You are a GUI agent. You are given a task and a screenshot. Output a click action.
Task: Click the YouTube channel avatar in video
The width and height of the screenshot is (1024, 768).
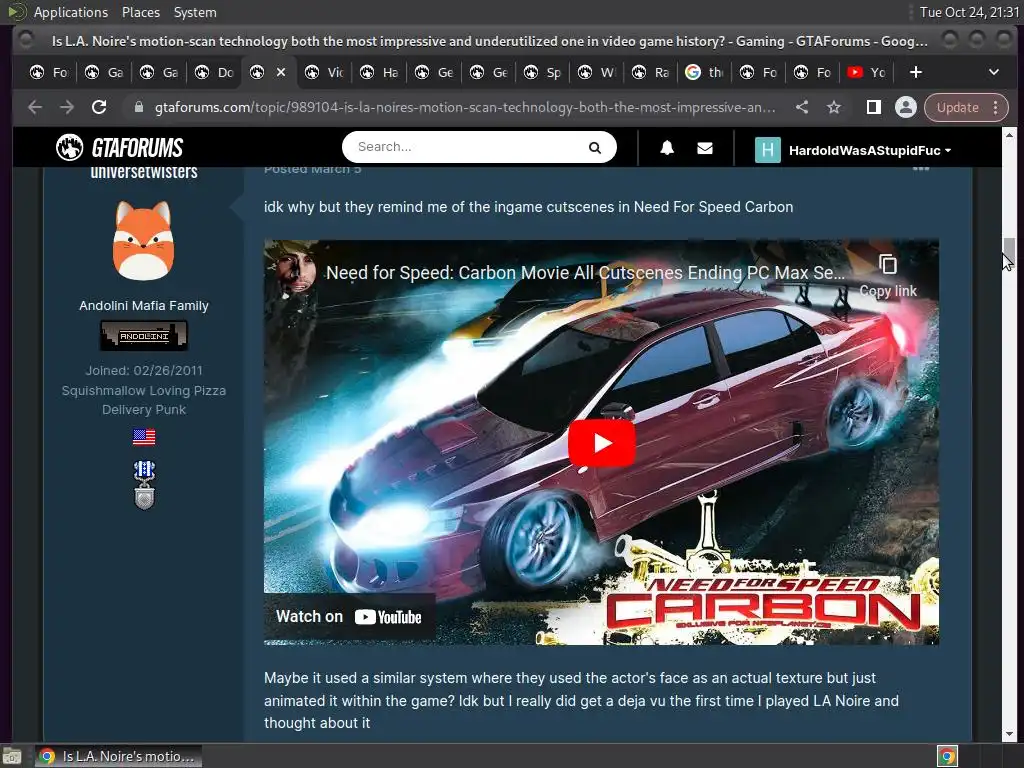[x=293, y=272]
